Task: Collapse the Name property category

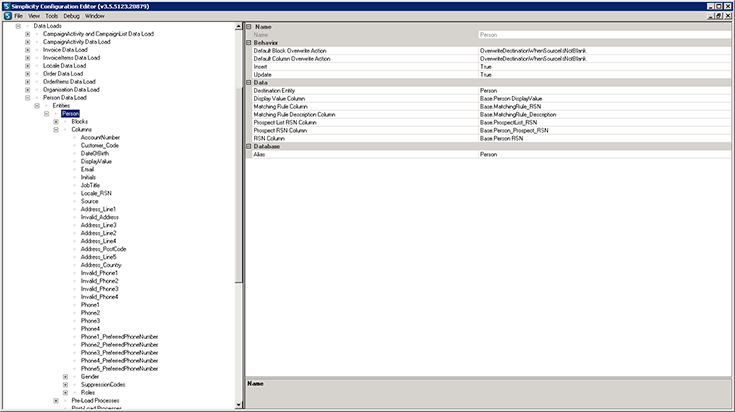Action: tap(249, 27)
